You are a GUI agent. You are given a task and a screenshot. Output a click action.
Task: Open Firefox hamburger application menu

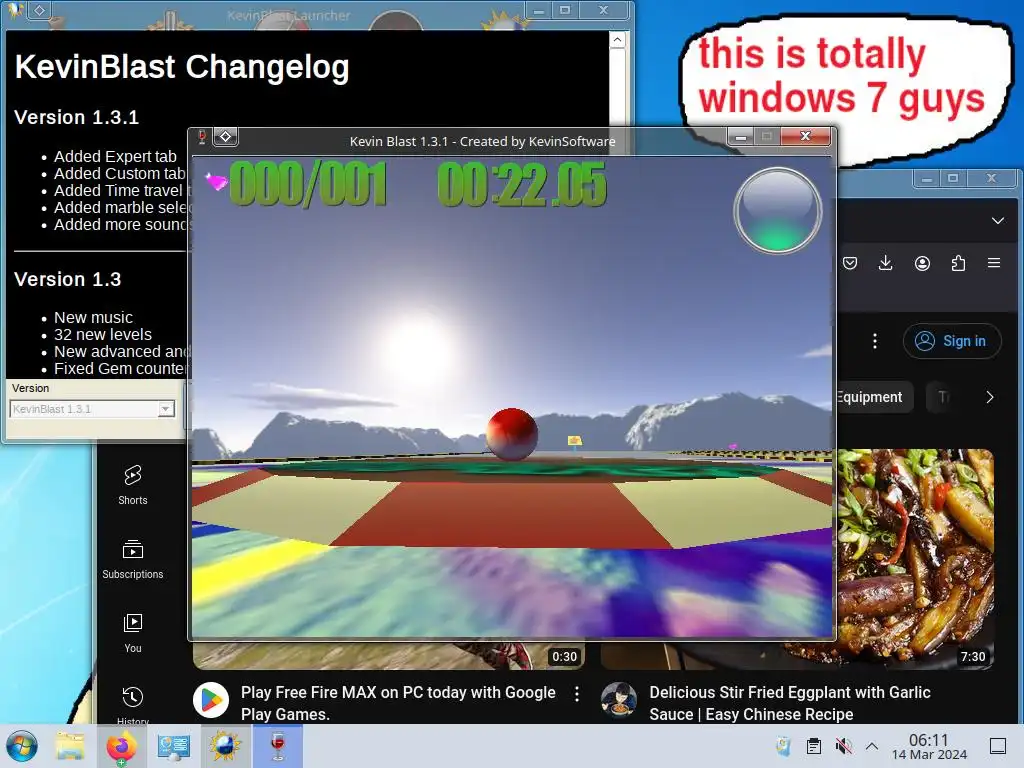994,263
